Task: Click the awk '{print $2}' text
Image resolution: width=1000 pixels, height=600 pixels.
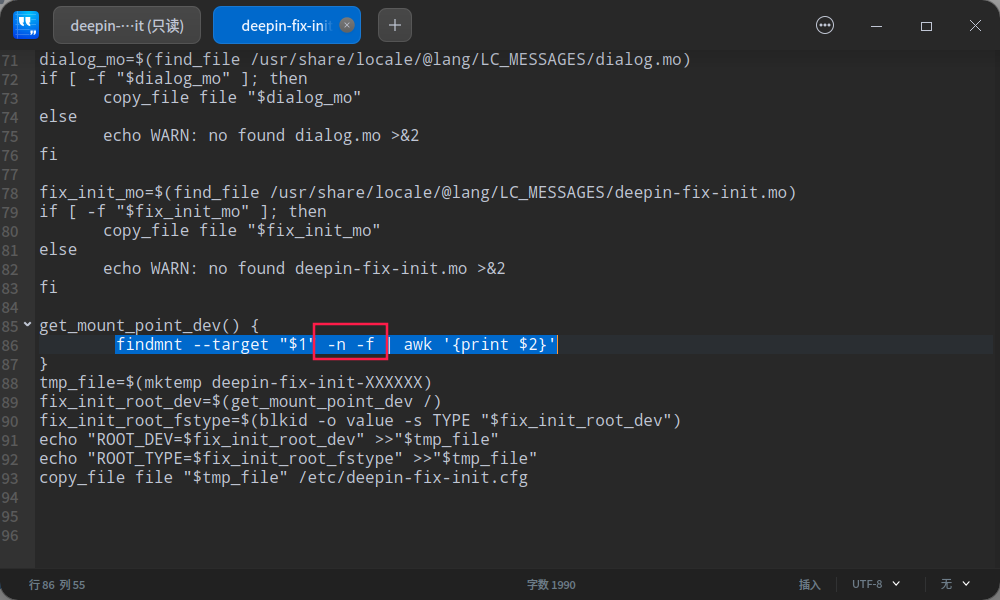Action: (x=480, y=344)
